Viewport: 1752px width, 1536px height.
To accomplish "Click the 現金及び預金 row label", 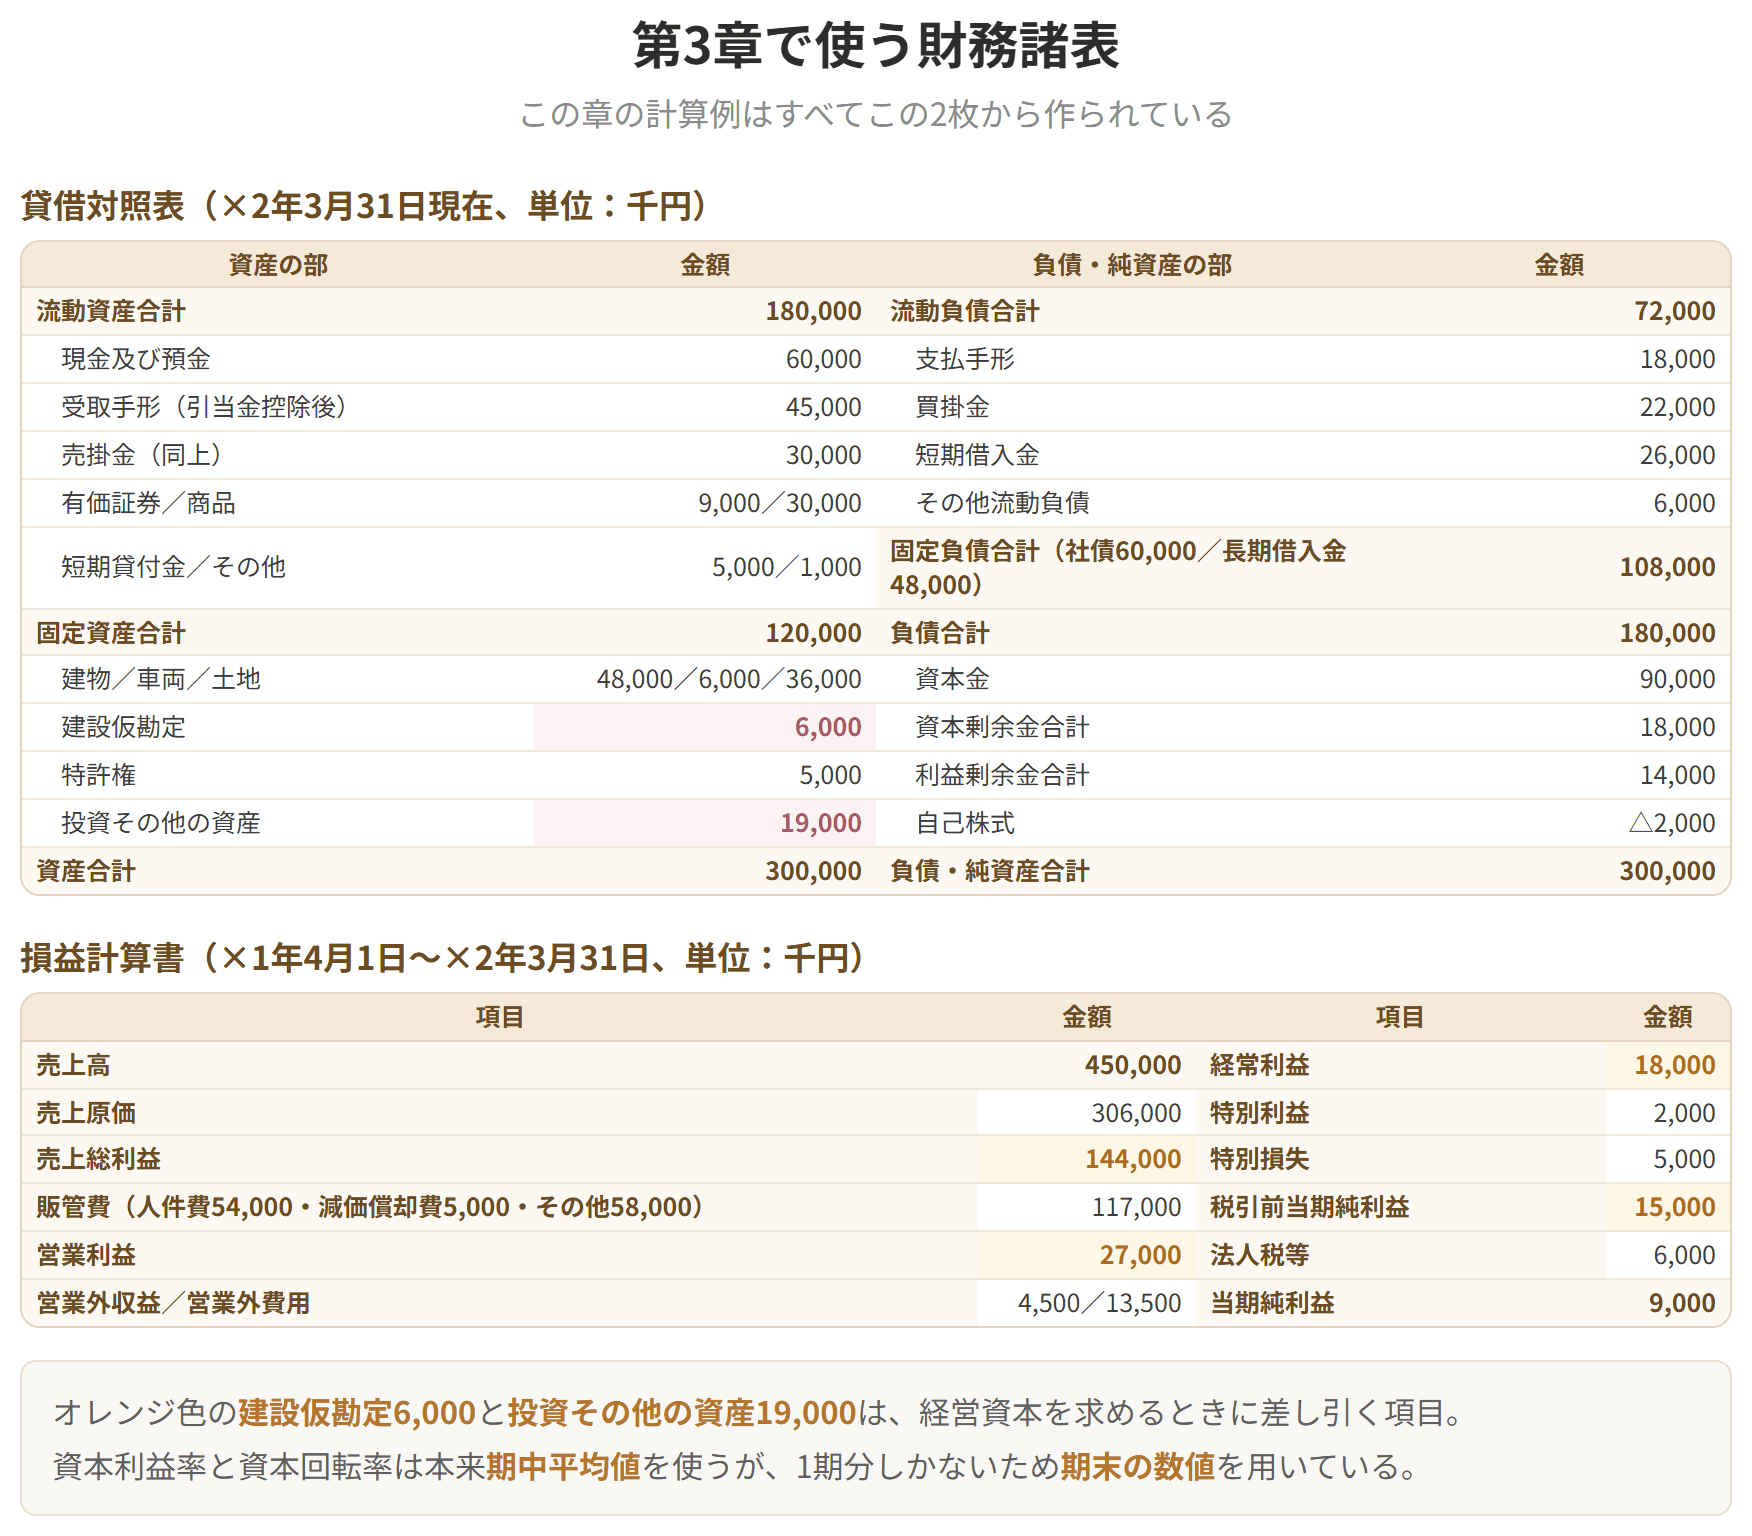I will tap(136, 359).
